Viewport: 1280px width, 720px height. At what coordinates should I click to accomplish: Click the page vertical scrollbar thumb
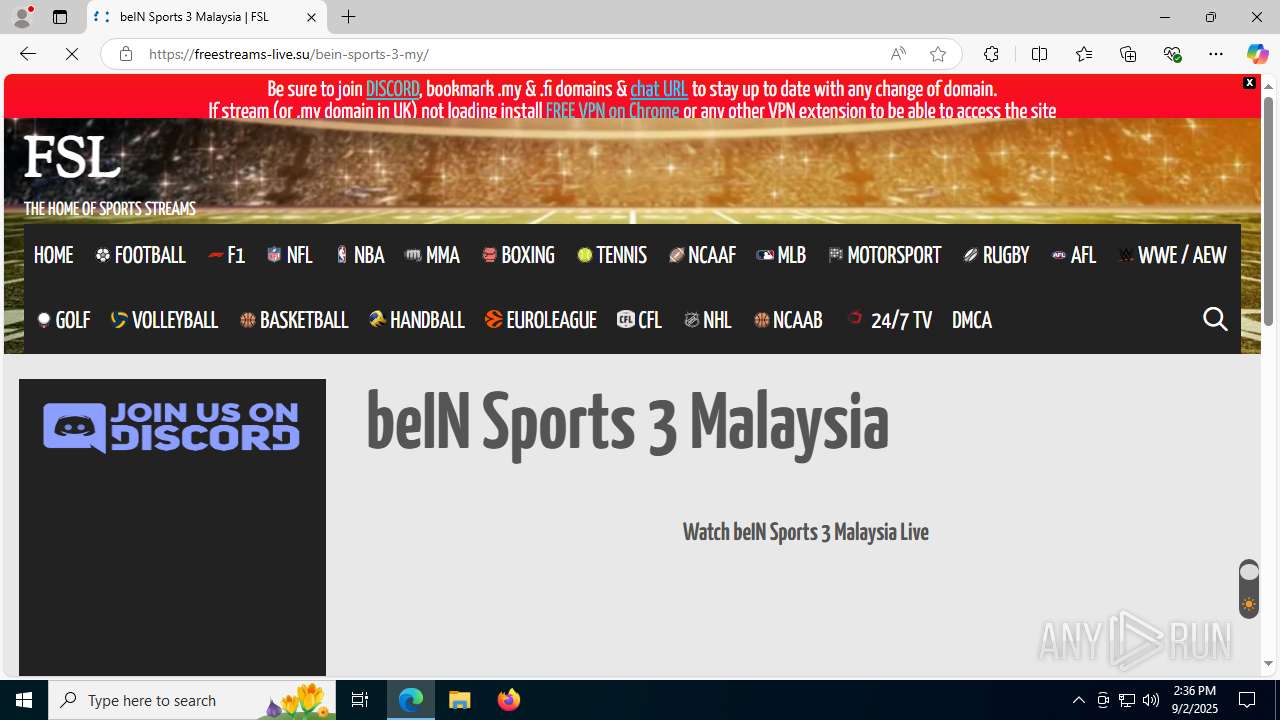(1268, 212)
